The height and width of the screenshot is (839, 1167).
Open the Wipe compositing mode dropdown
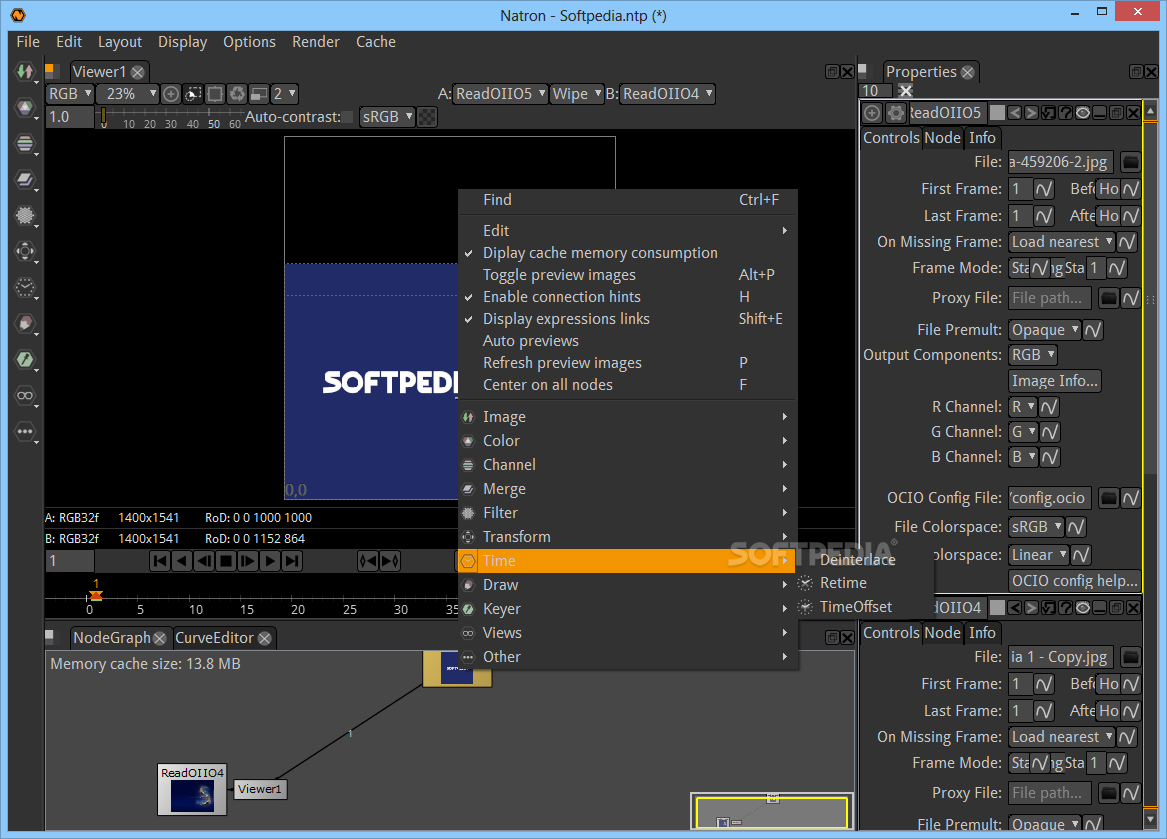(577, 94)
